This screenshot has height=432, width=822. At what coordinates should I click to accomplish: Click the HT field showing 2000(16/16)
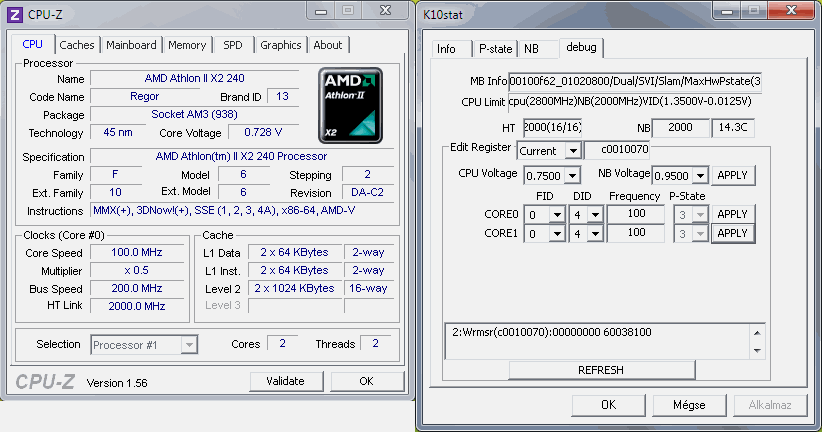point(553,127)
